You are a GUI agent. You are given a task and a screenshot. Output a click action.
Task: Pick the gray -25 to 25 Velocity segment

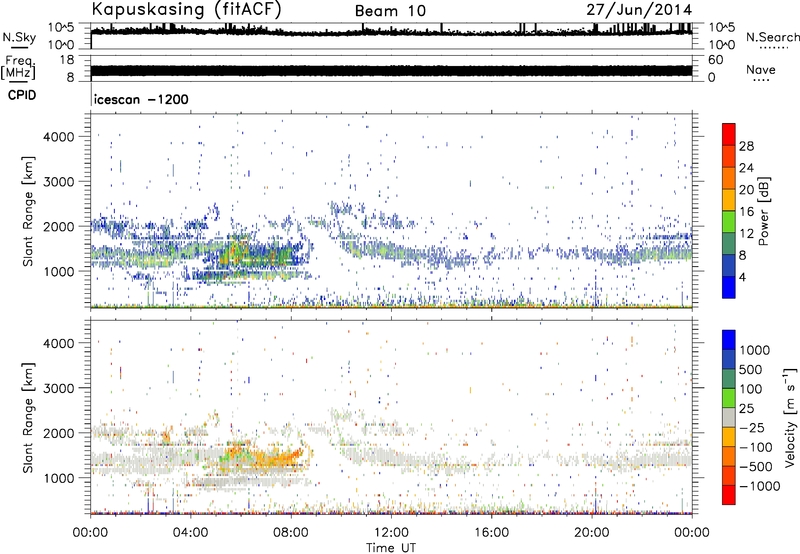pyautogui.click(x=729, y=417)
